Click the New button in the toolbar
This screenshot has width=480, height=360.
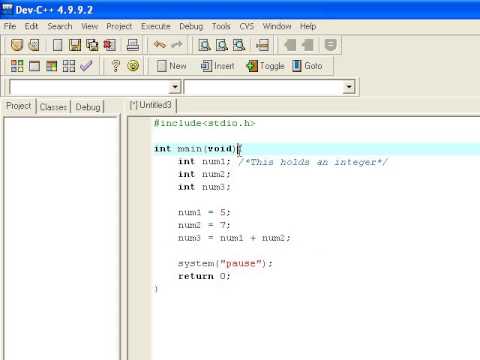[x=171, y=66]
